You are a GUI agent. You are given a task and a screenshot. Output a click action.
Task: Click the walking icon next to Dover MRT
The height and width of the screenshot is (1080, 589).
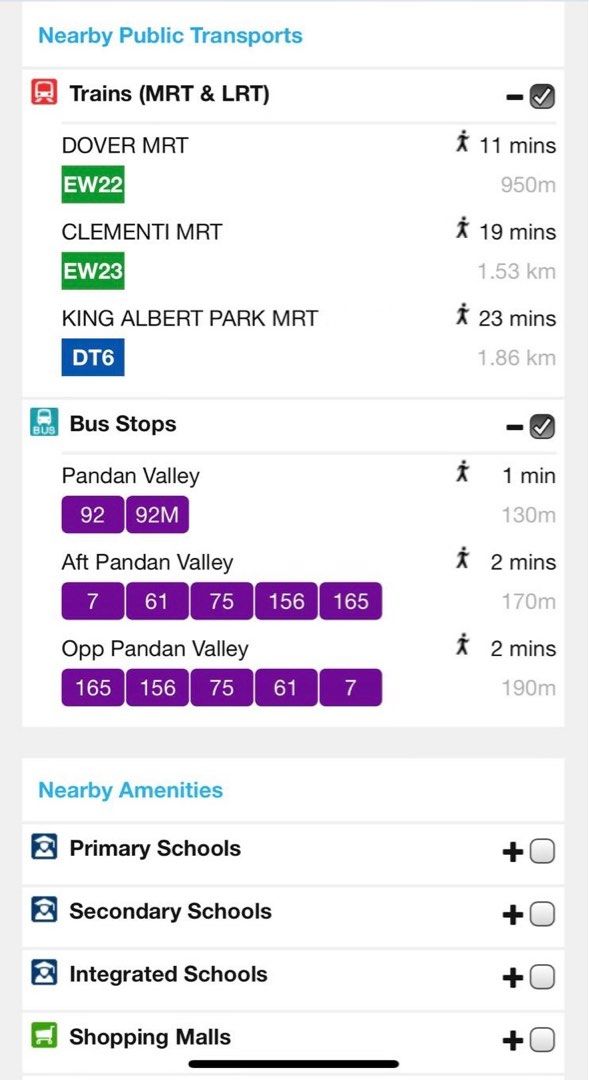click(x=462, y=144)
